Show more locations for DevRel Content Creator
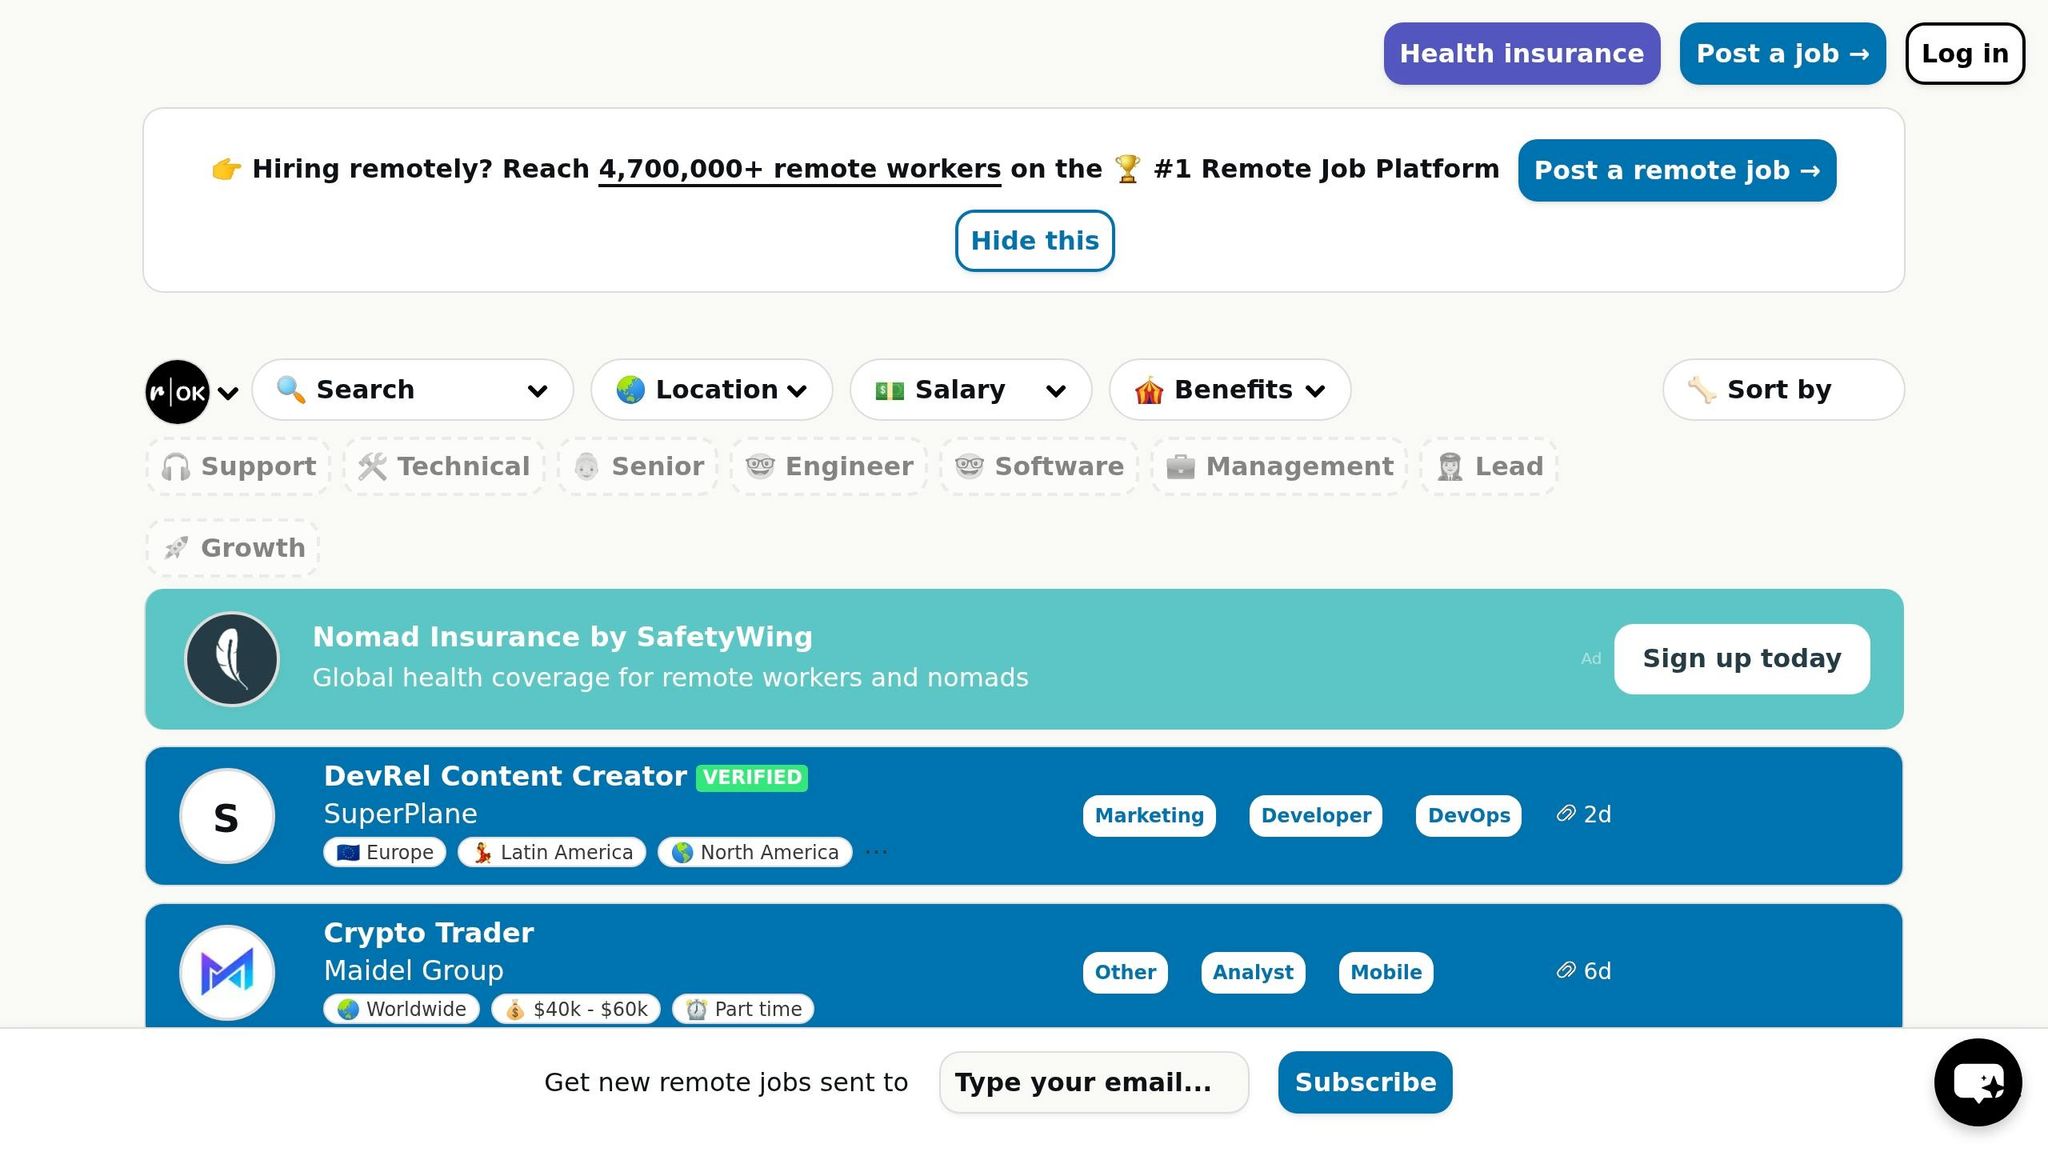 876,852
